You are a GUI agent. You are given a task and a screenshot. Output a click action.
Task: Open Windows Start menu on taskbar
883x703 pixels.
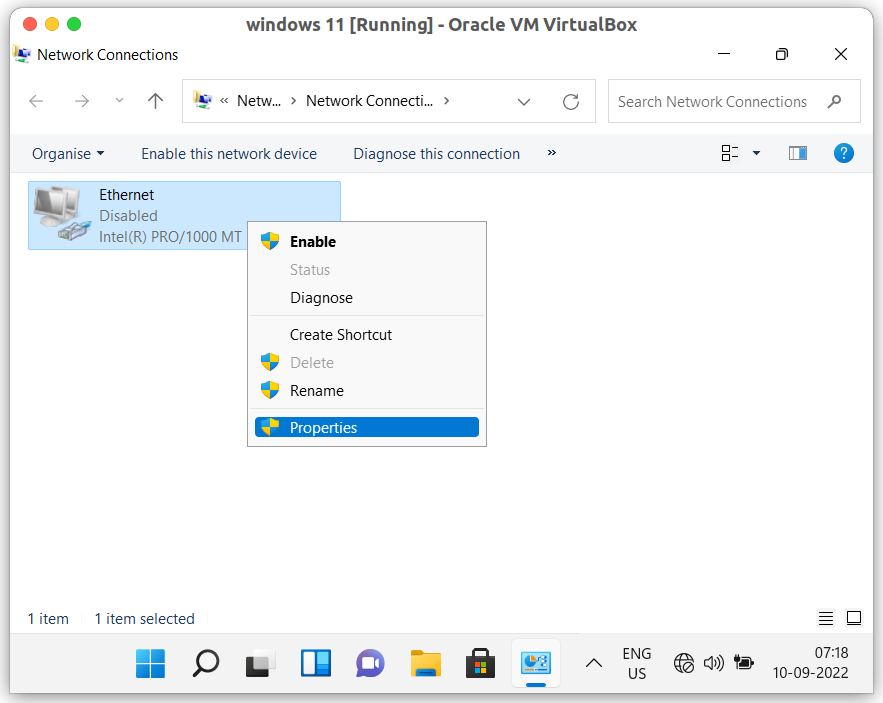[151, 663]
